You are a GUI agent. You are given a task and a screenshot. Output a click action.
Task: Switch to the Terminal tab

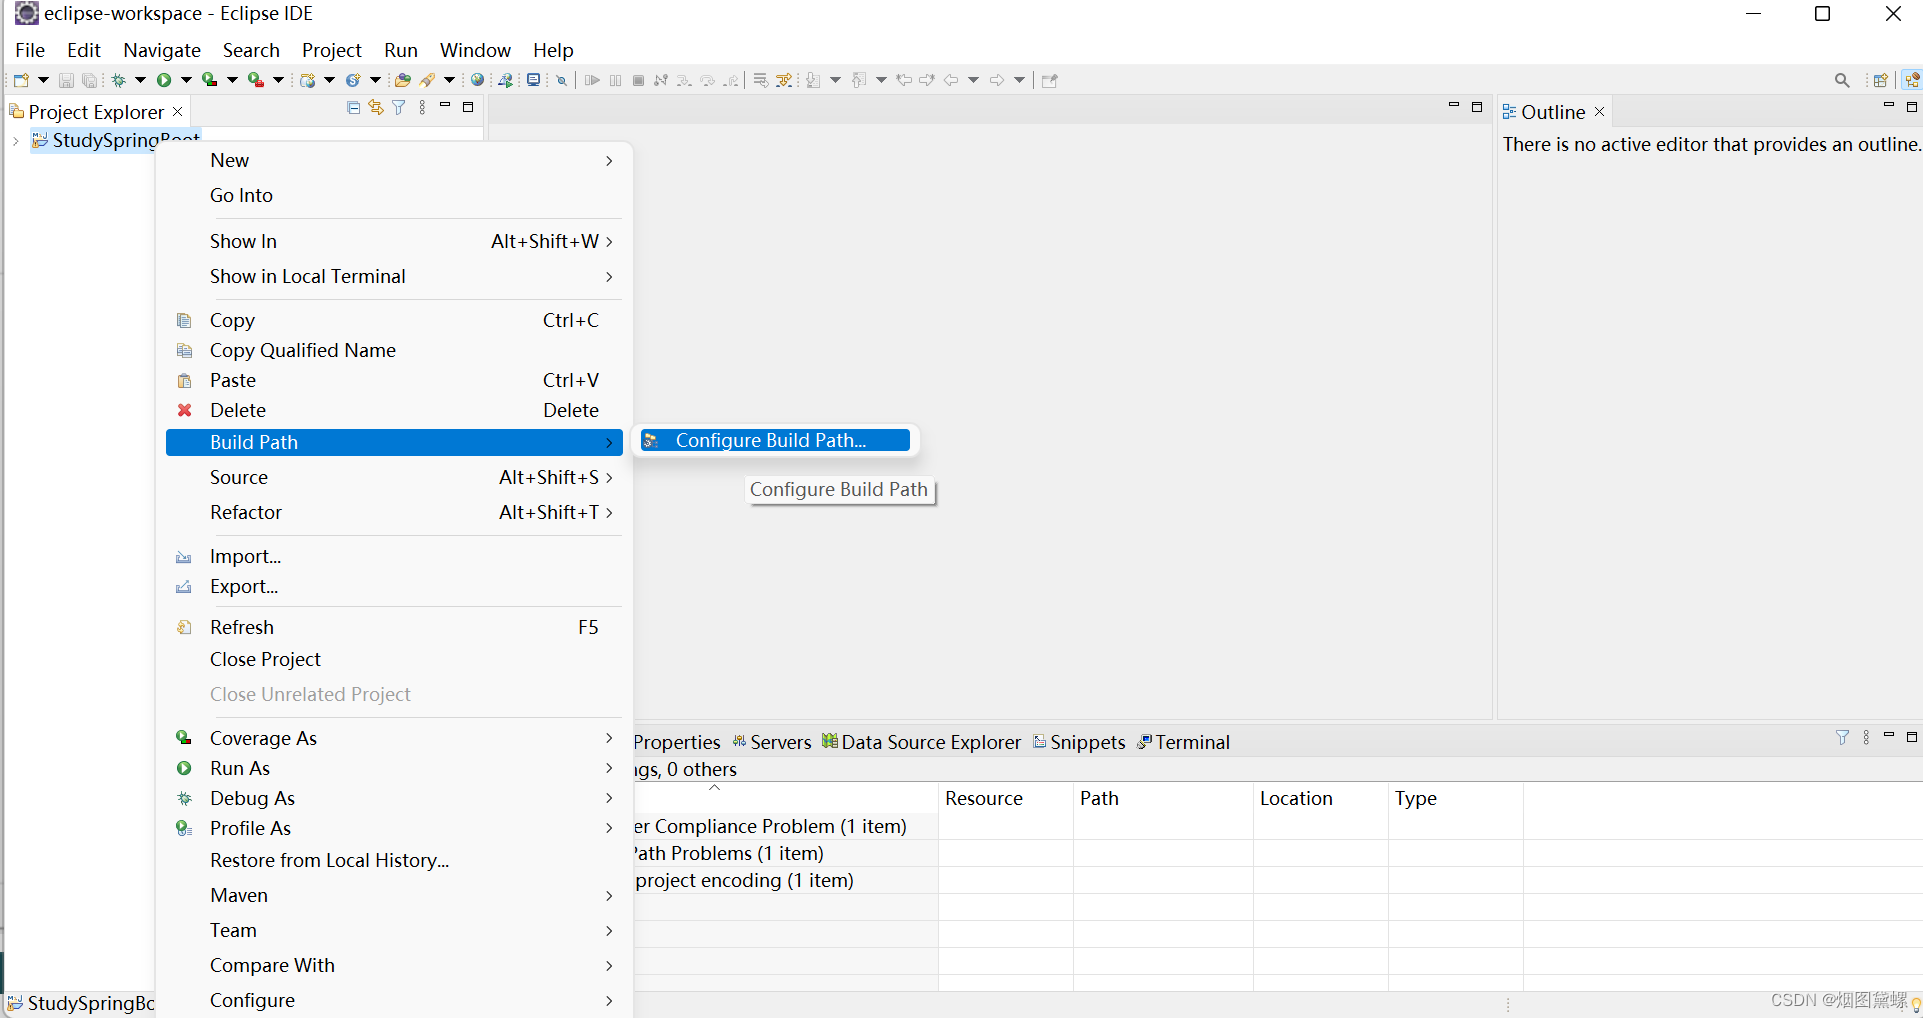(1183, 742)
